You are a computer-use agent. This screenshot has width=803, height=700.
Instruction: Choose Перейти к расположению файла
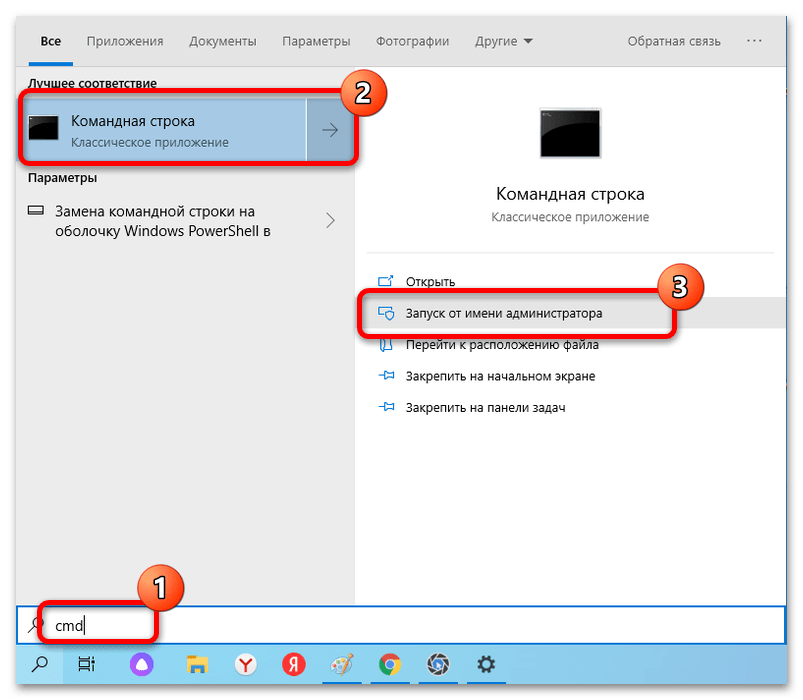pos(502,345)
